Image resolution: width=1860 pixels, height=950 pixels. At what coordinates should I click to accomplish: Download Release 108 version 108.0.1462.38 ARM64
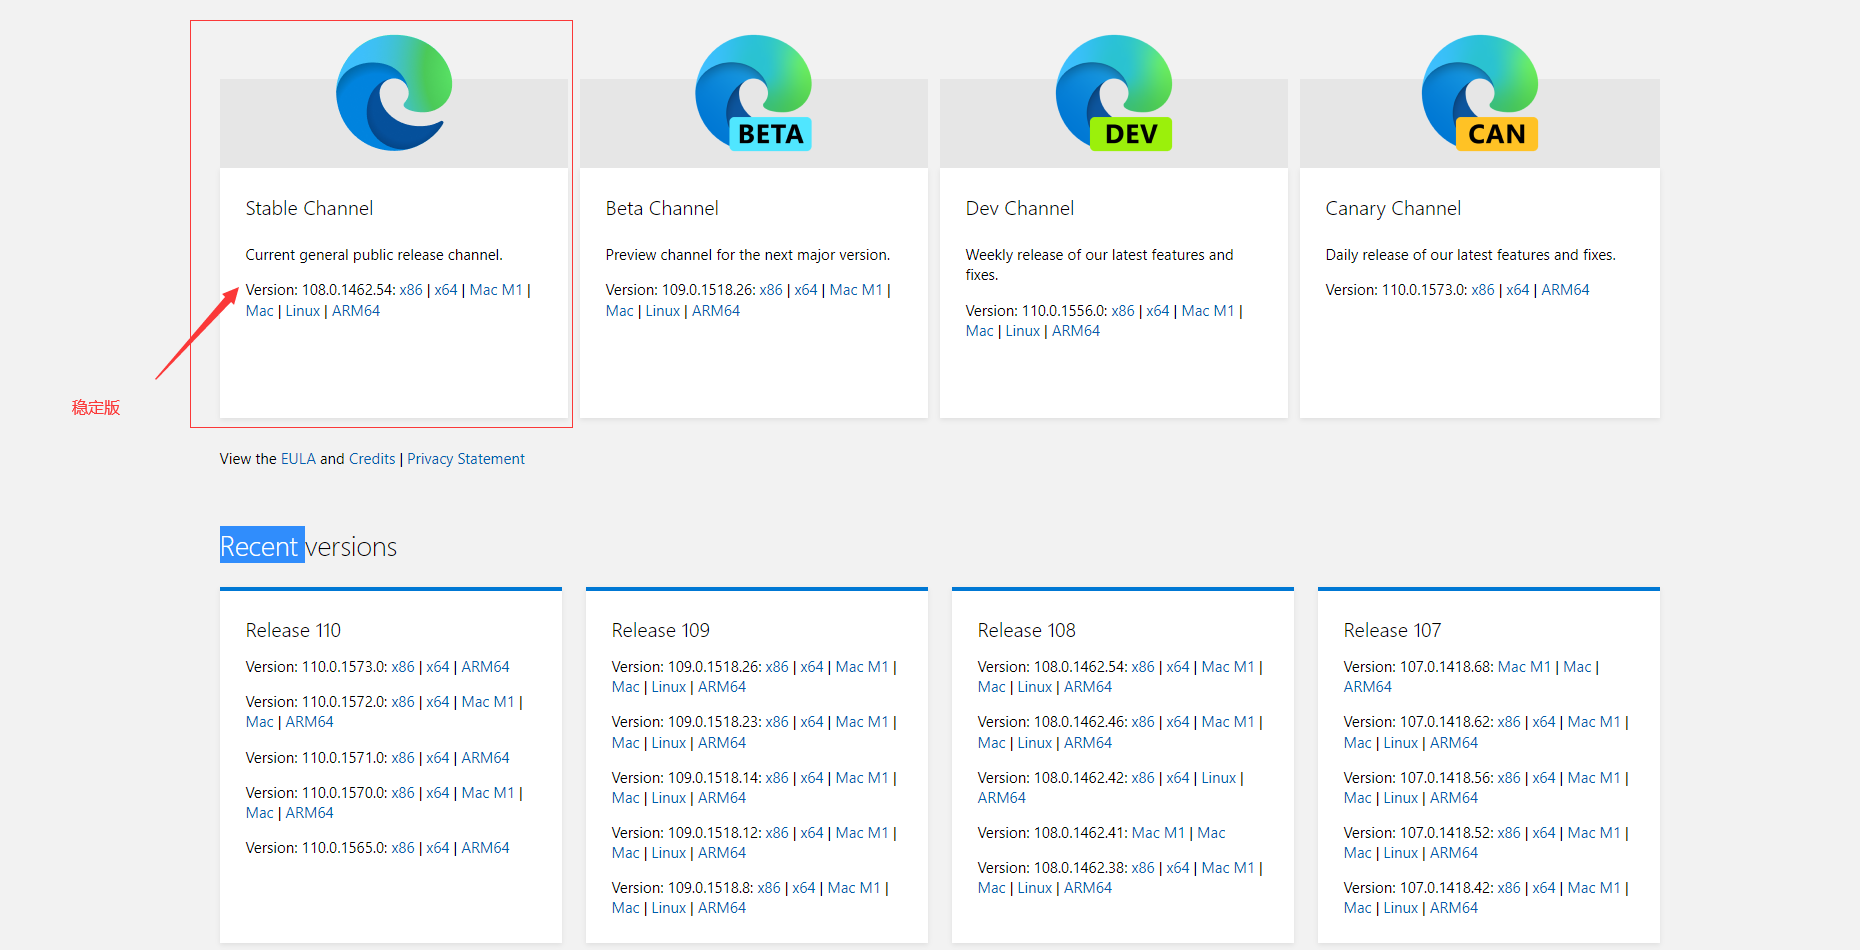click(x=1088, y=888)
